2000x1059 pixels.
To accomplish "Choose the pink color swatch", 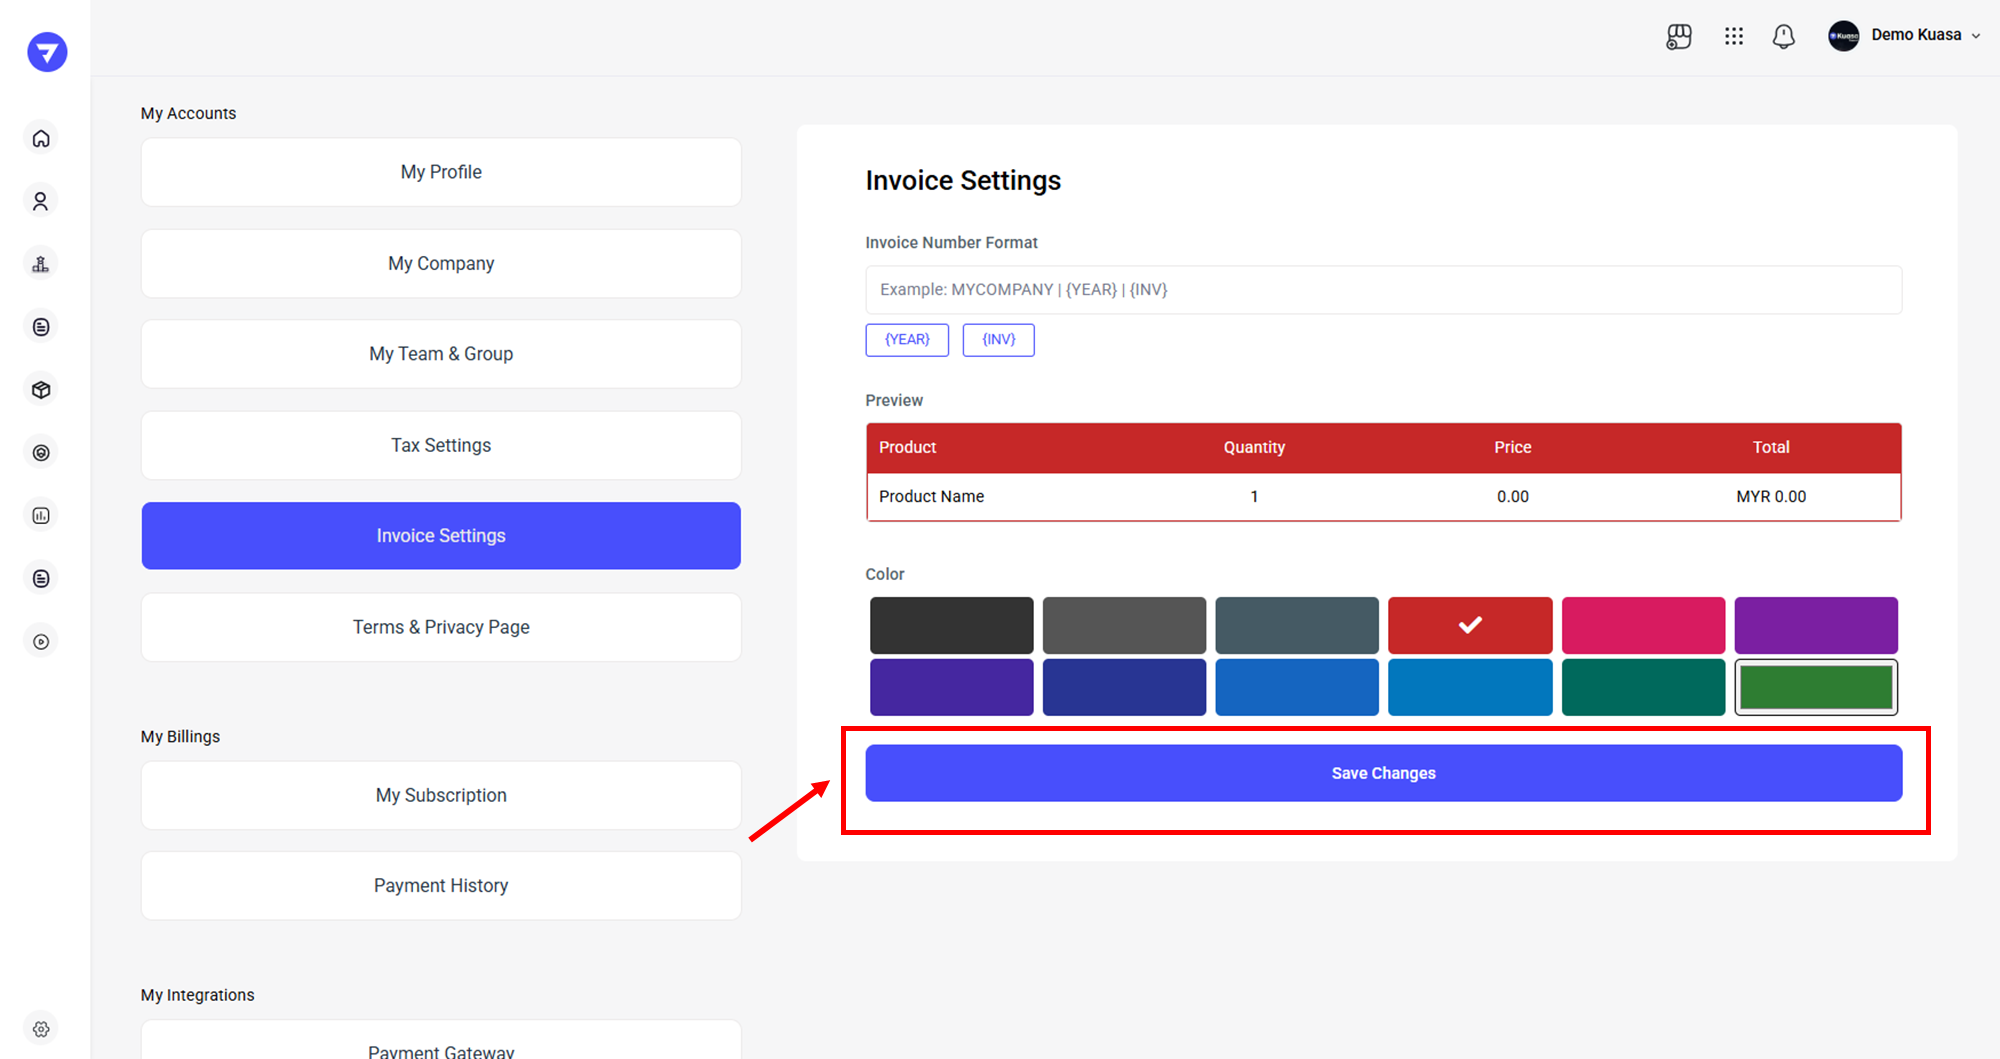I will click(1643, 625).
